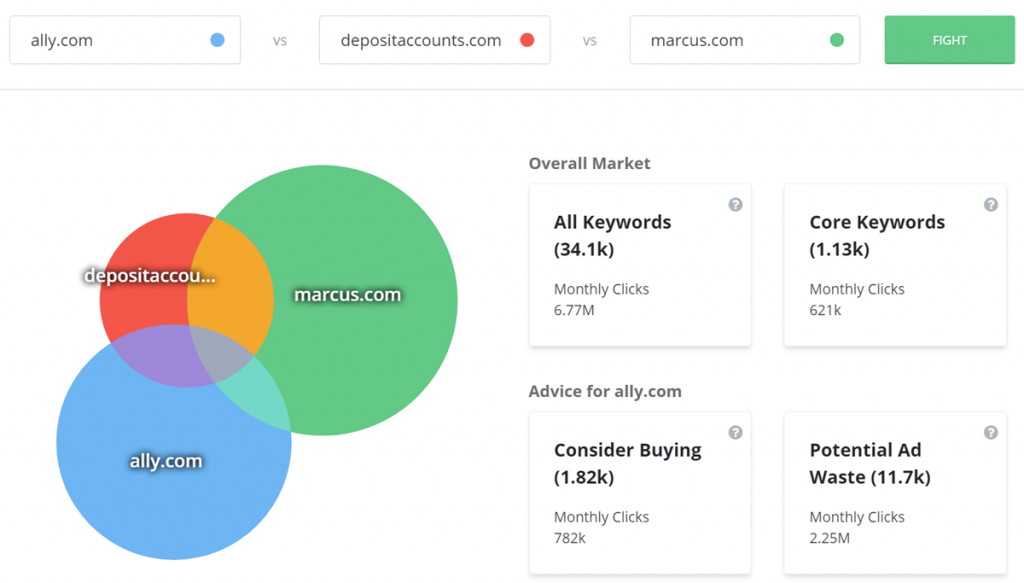Click the orange depositaccounts-marcus overlap region

tap(232, 290)
